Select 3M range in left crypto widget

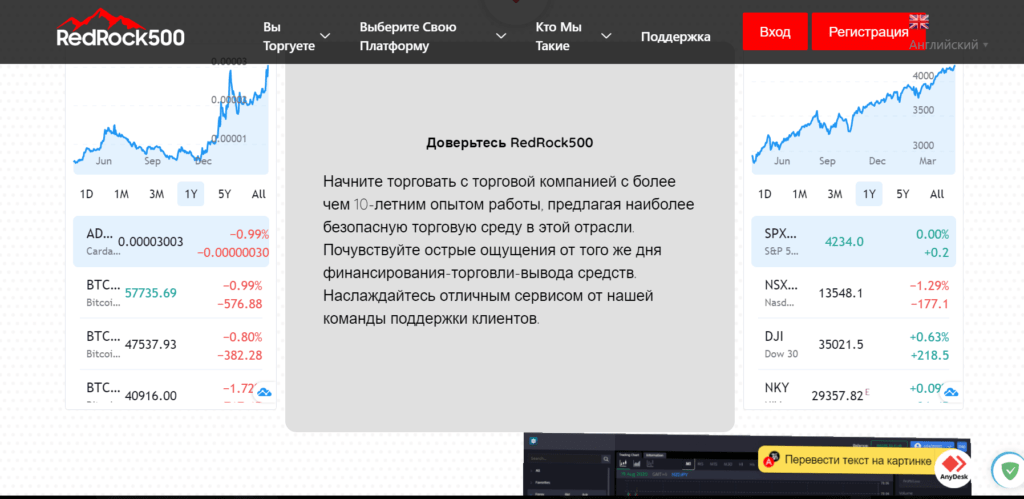156,194
